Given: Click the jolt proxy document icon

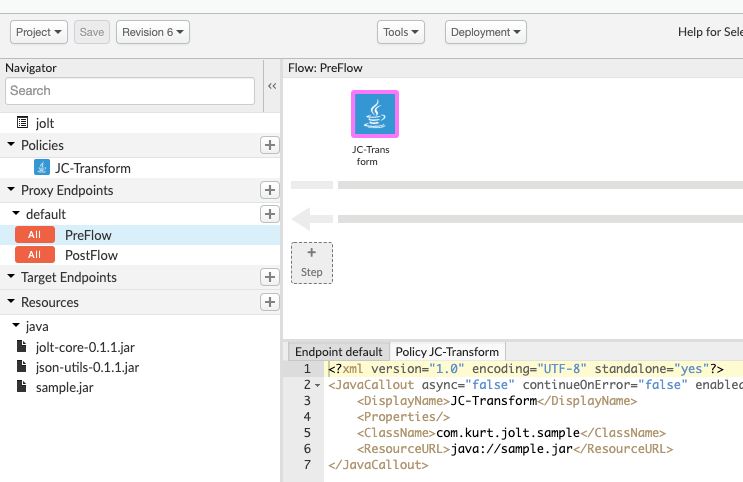Looking at the screenshot, I should [x=22, y=122].
